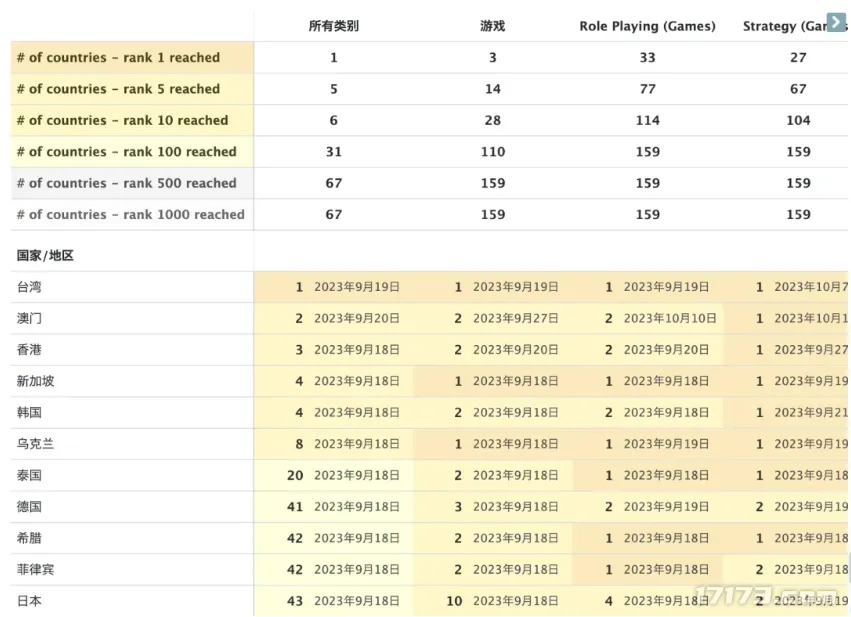
Task: Open the 日本 country row
Action: click(30, 601)
